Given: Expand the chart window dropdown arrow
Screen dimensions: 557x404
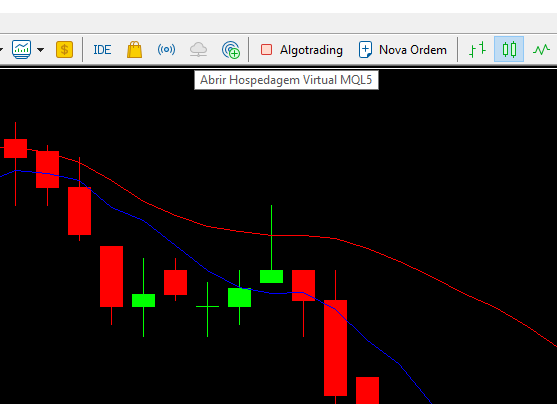Looking at the screenshot, I should [x=41, y=50].
